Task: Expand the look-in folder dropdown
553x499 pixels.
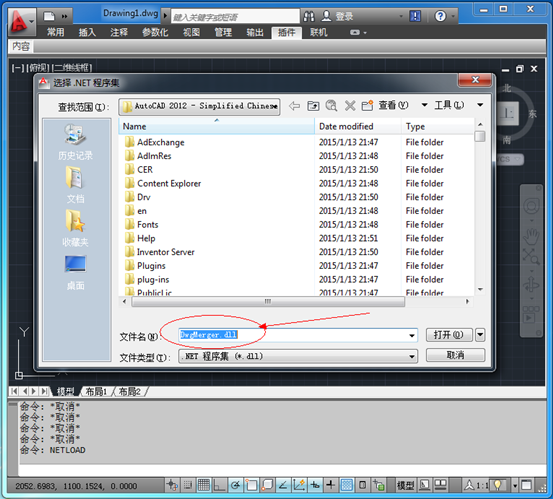Action: (x=199, y=107)
